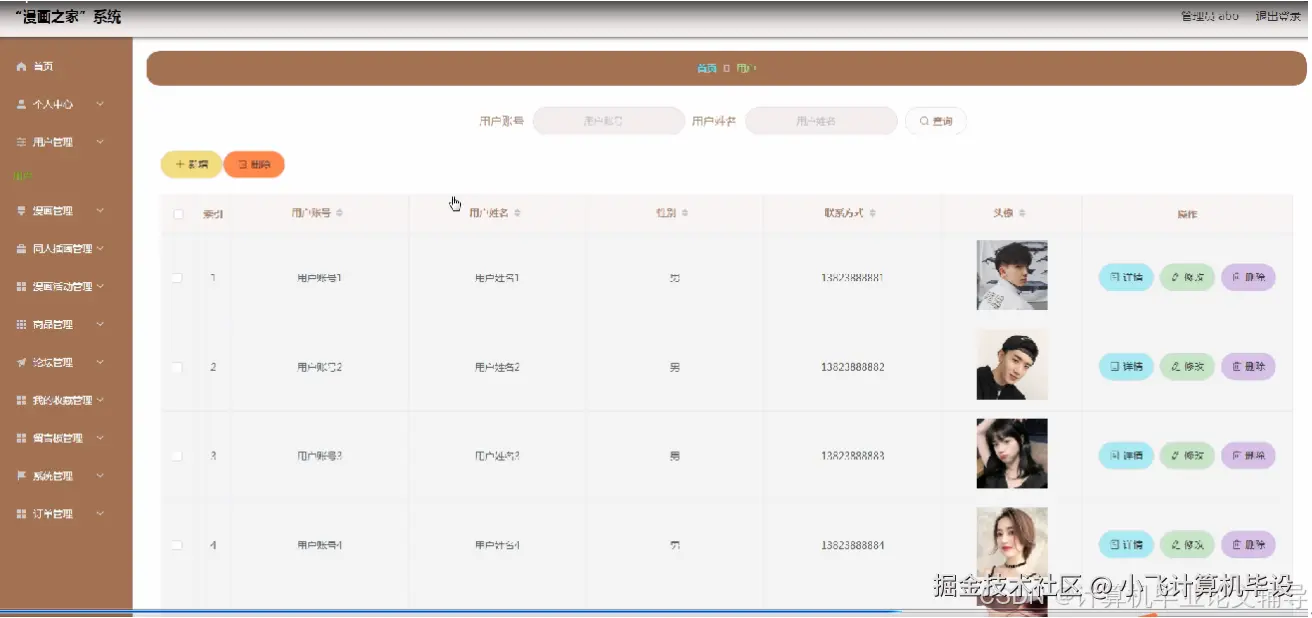The height and width of the screenshot is (618, 1312).
Task: Click 修改 button for 用户账号3
Action: [1187, 456]
